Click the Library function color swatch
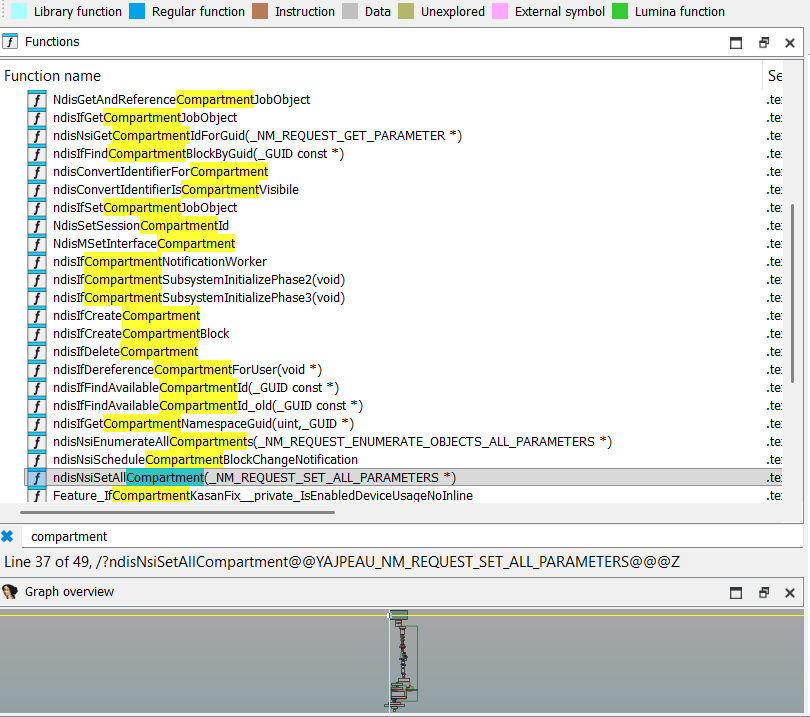The height and width of the screenshot is (717, 810). 19,12
